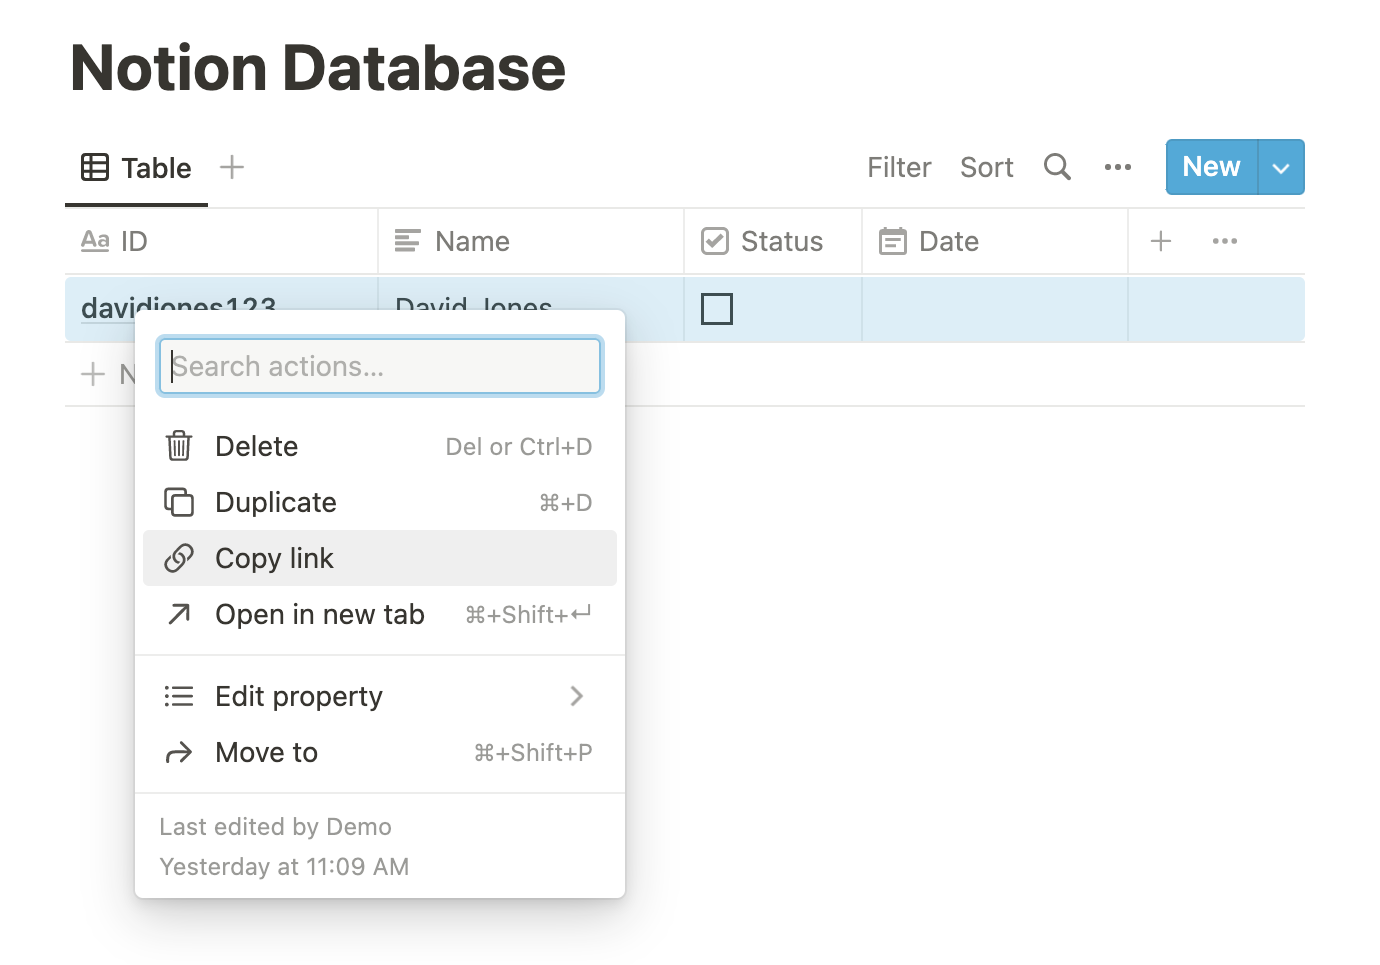This screenshot has height=965, width=1380.
Task: Choose Open in new tab
Action: [x=380, y=614]
